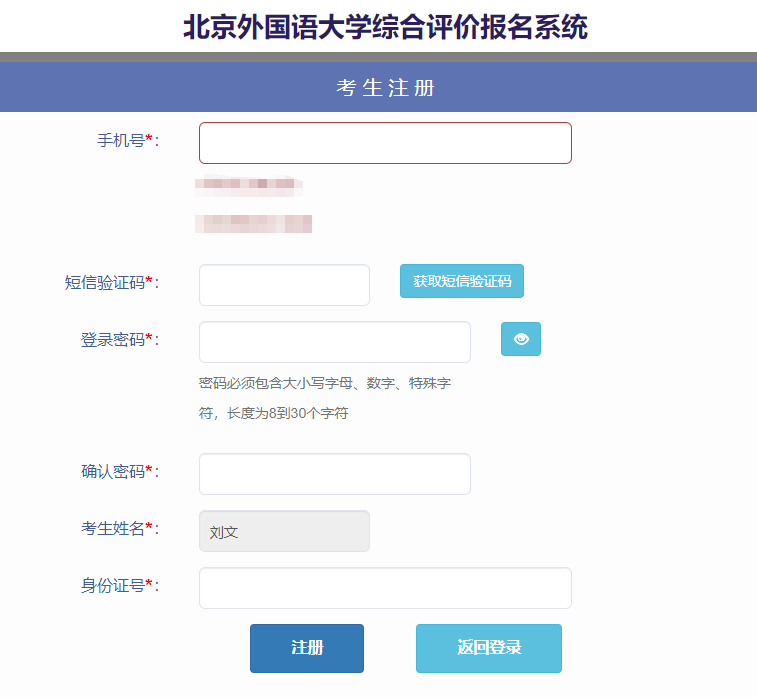
Task: Go back via the 返回登录 button
Action: [488, 648]
